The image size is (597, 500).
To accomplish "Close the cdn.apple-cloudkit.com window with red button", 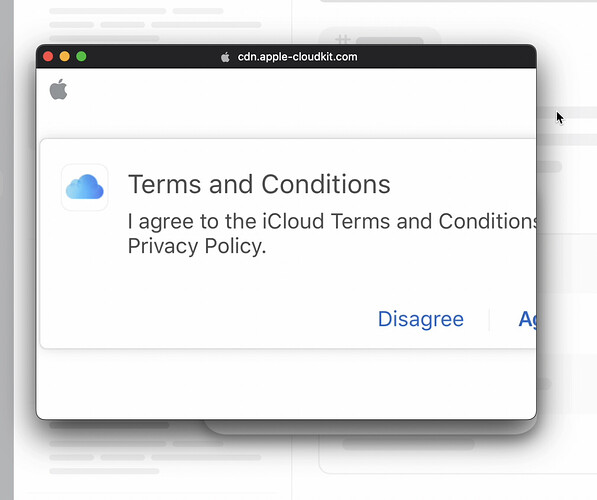I will tap(48, 56).
